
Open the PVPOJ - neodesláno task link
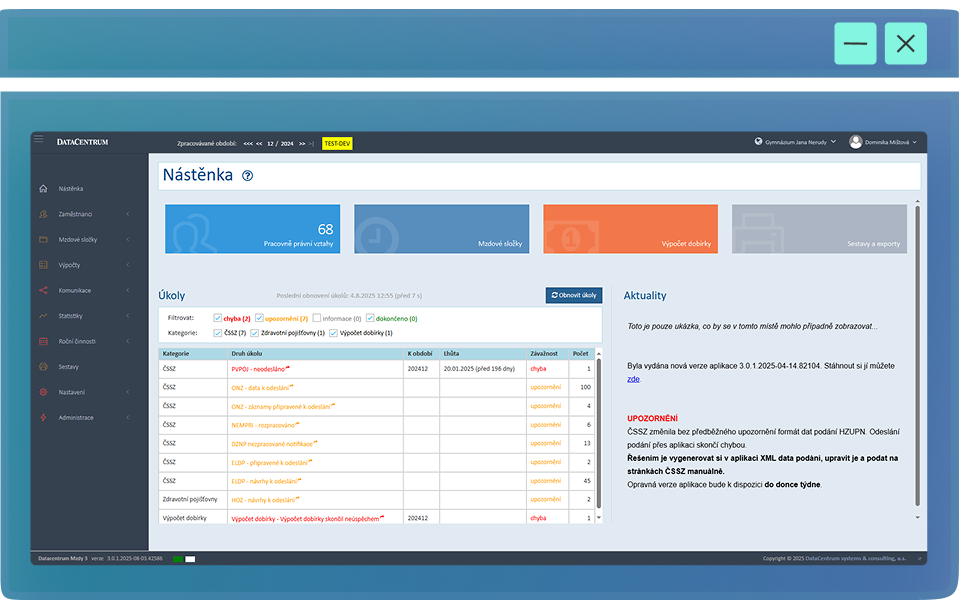pyautogui.click(x=258, y=369)
